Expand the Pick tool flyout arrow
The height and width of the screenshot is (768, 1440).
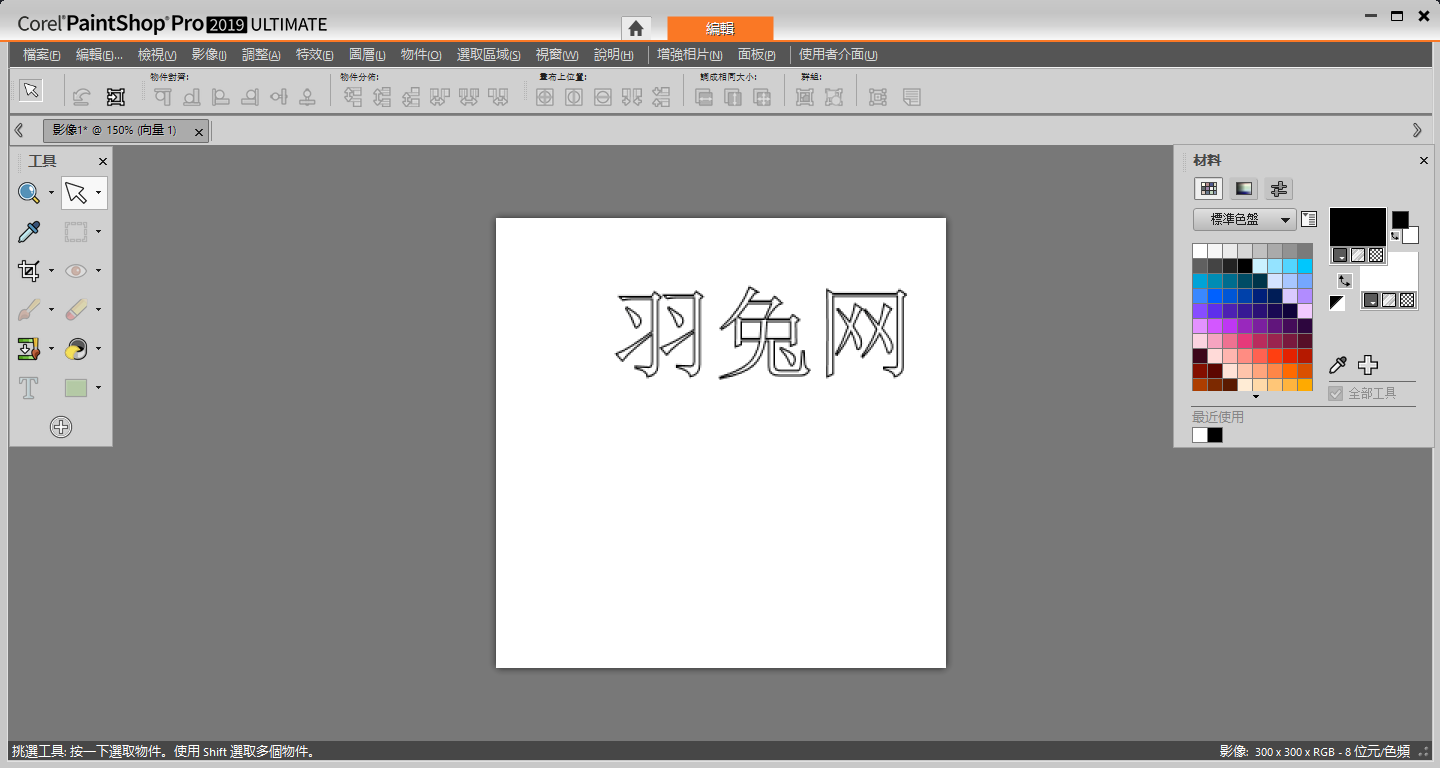coord(98,193)
